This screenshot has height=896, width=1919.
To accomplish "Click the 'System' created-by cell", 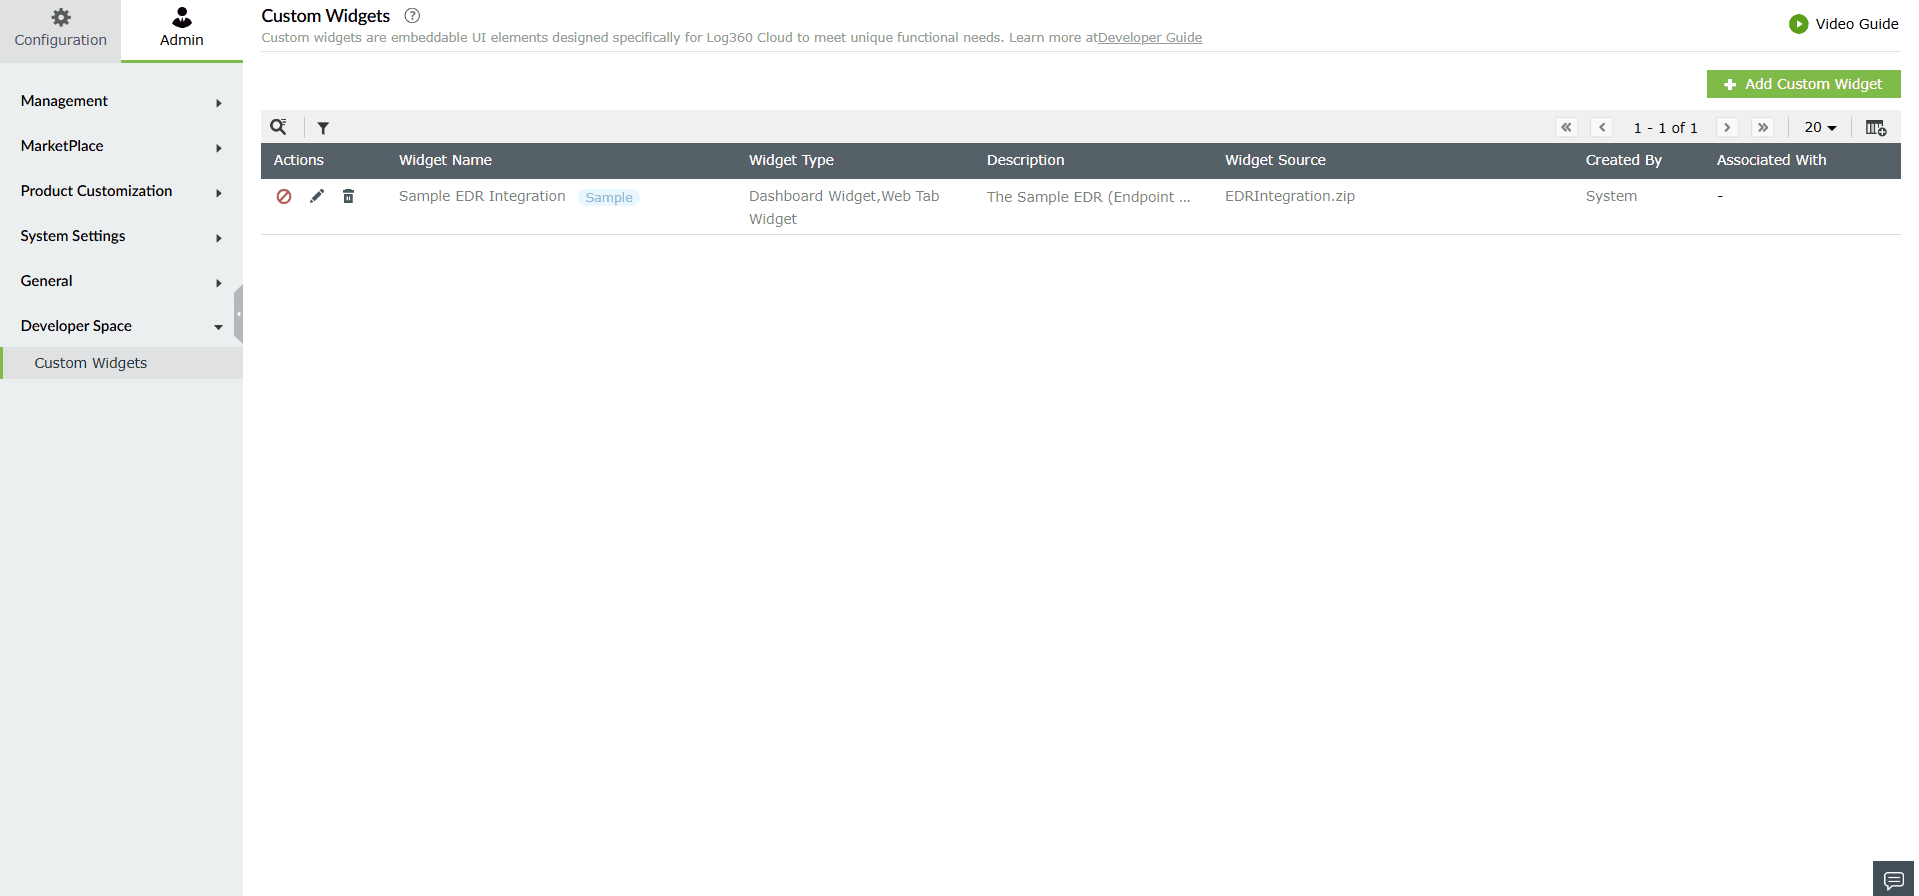I will pyautogui.click(x=1611, y=196).
